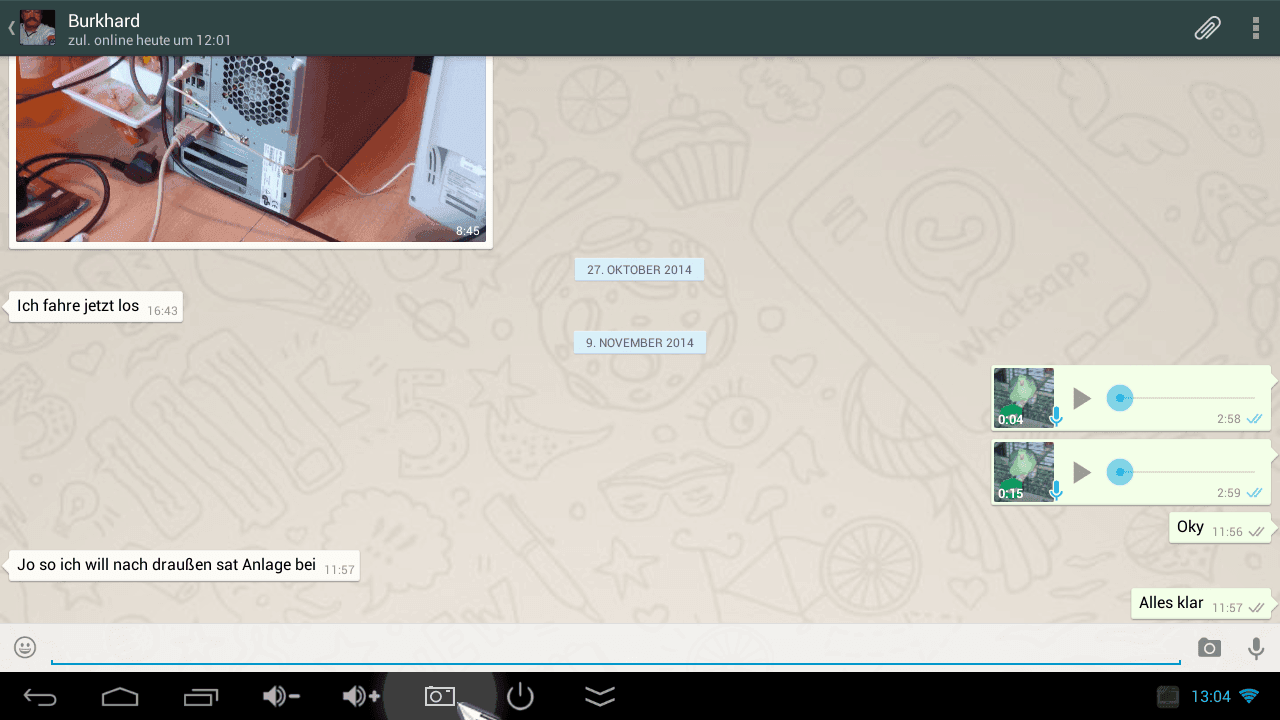1280x720 pixels.
Task: Seek the slider on the 2:59 voice message
Action: point(1180,472)
